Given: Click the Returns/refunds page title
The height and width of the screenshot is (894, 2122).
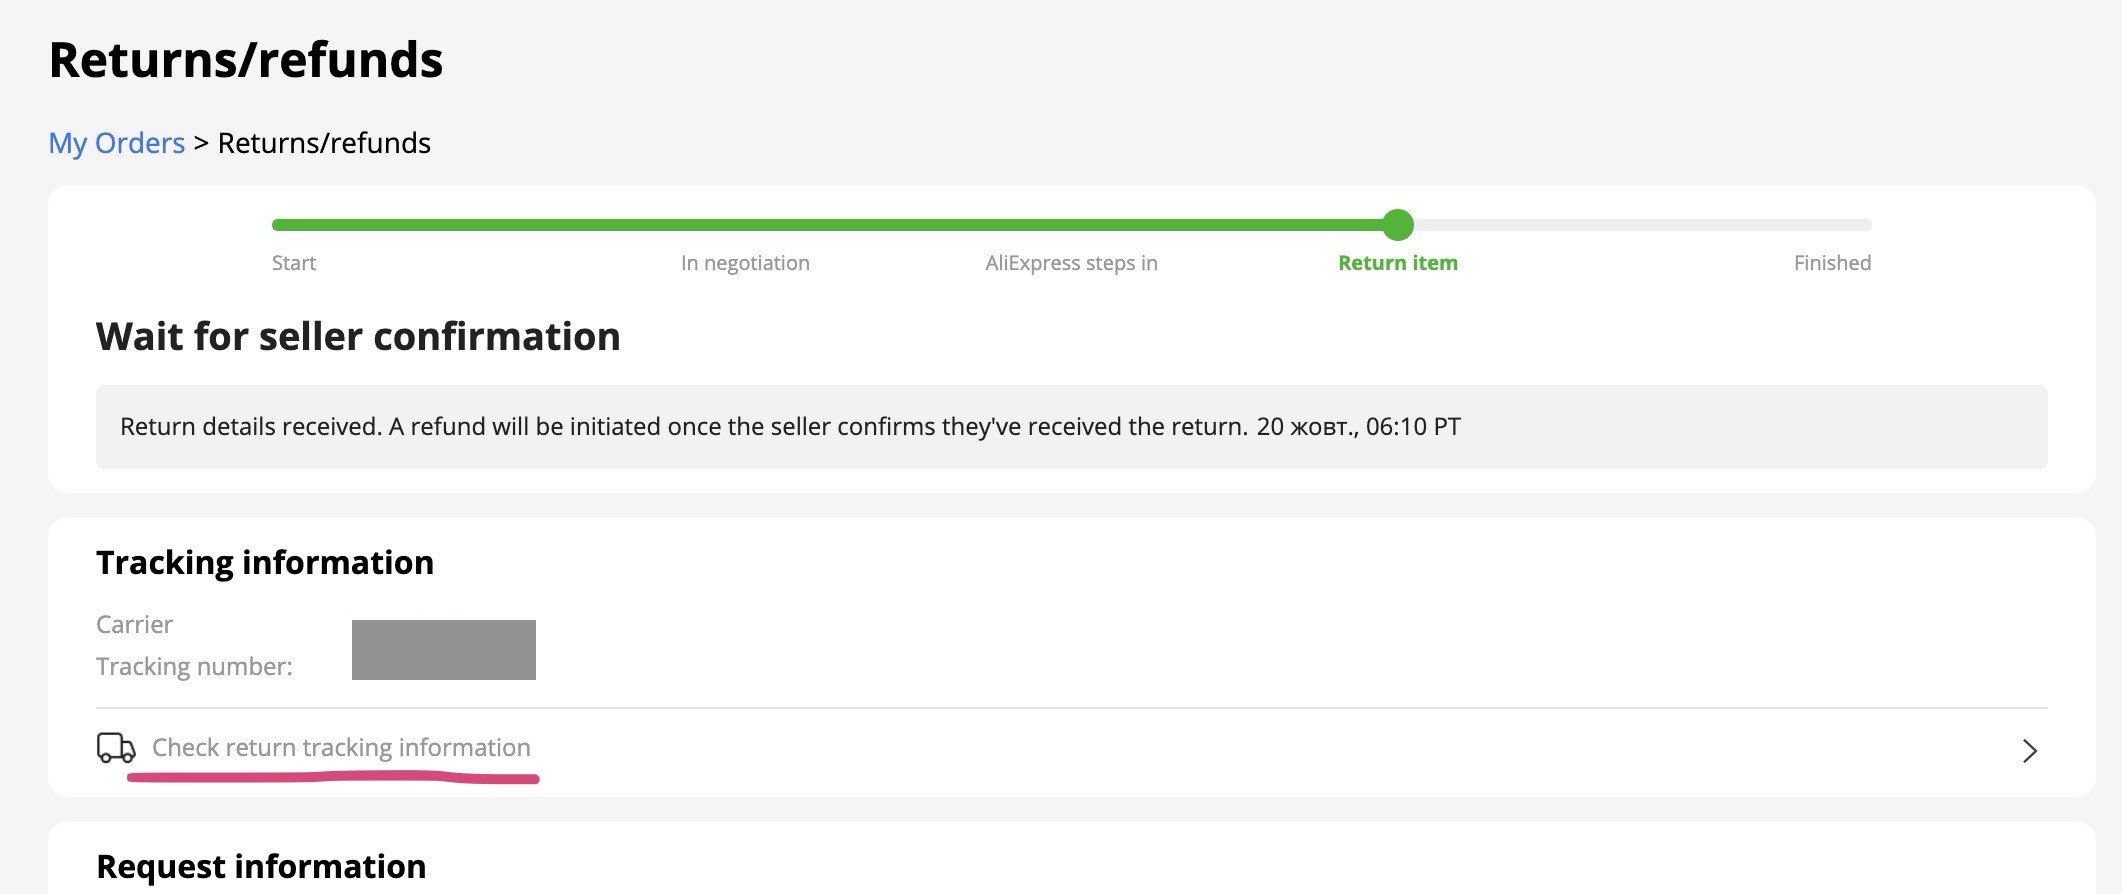Looking at the screenshot, I should tap(246, 60).
